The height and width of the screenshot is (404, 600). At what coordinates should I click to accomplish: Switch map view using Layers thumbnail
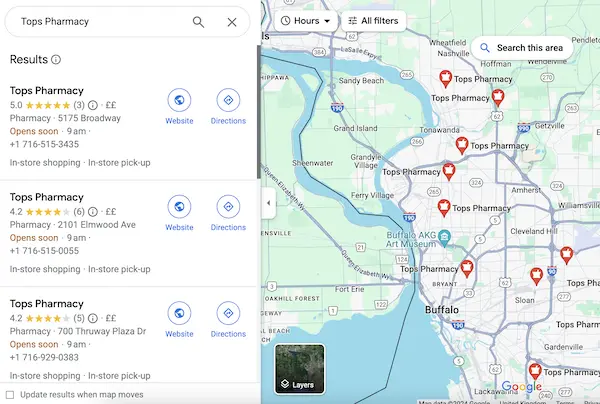[300, 369]
